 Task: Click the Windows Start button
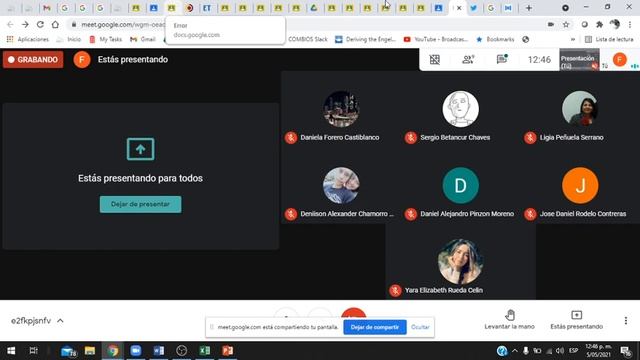coord(11,351)
